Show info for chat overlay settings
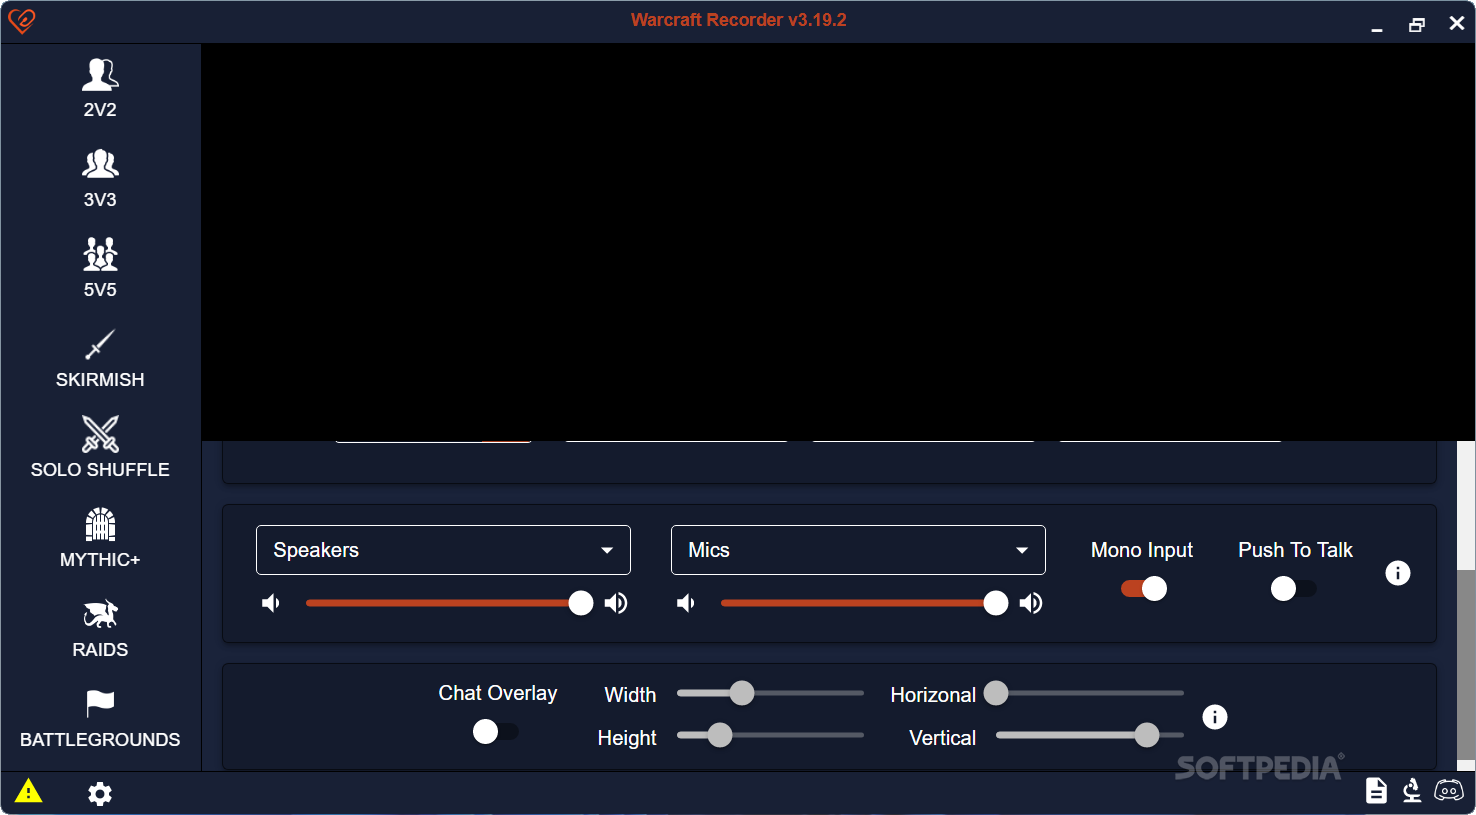 (x=1215, y=717)
